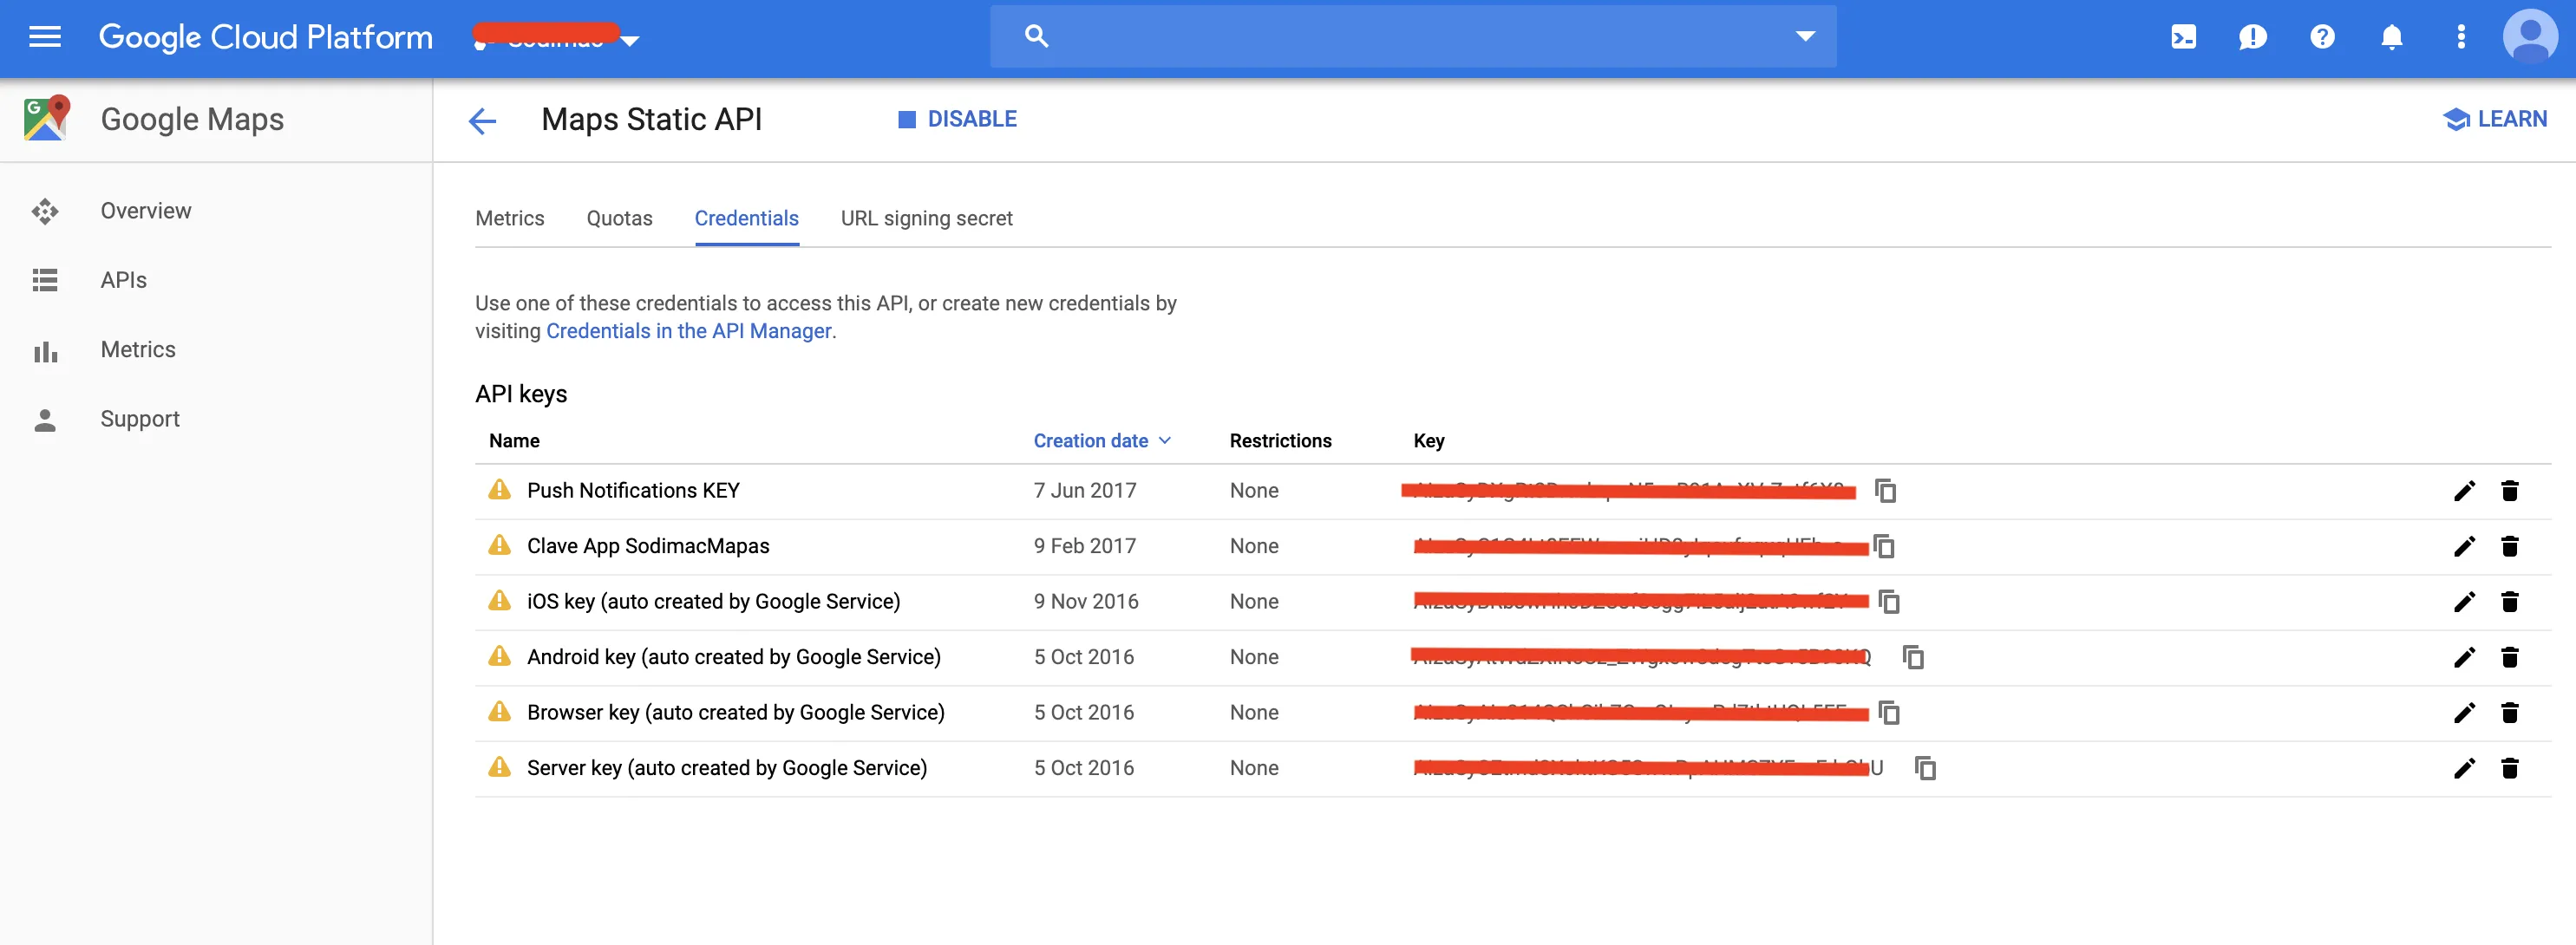
Task: Click the help question mark icon
Action: tap(2322, 37)
